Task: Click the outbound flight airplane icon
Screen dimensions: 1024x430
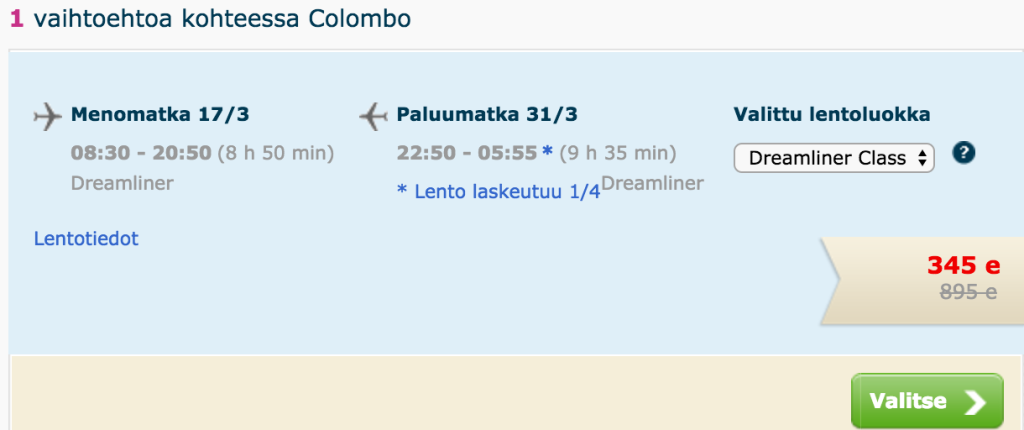Action: point(47,116)
